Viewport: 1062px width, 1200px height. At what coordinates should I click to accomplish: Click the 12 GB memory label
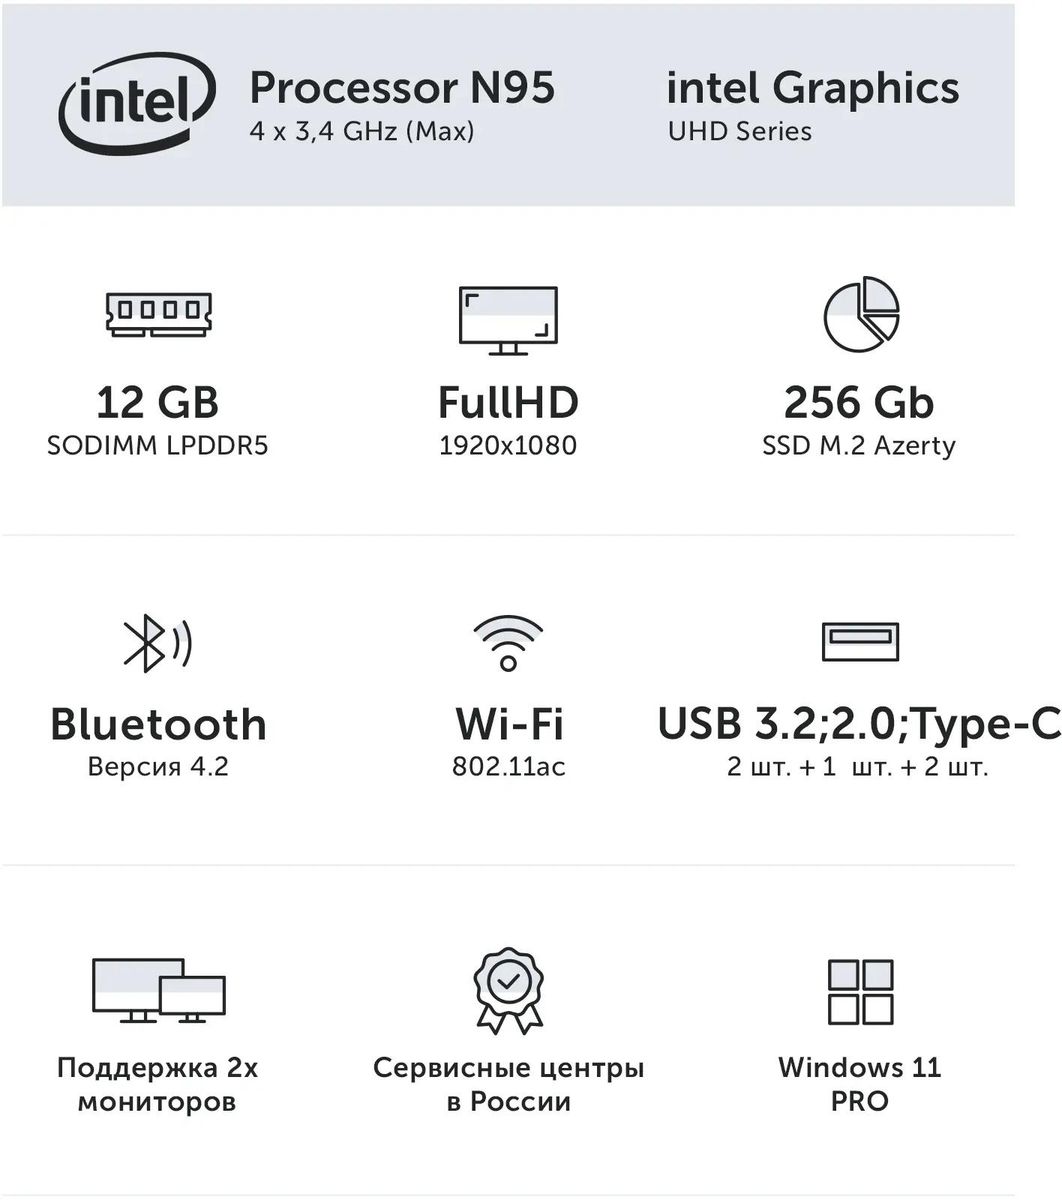click(158, 402)
